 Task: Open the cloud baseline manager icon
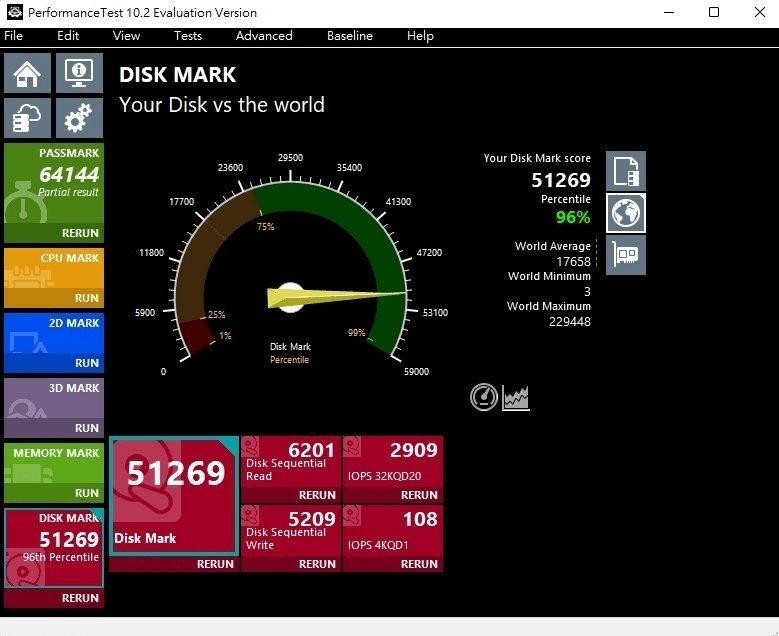click(x=27, y=118)
